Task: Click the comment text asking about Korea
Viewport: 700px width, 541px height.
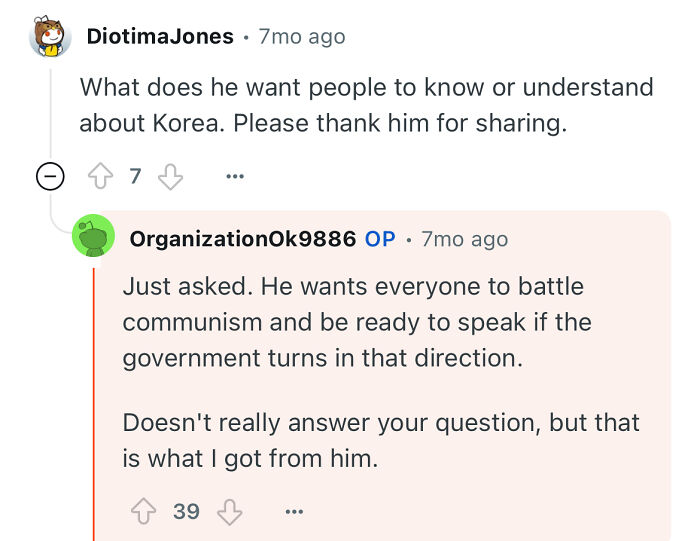Action: click(x=366, y=104)
